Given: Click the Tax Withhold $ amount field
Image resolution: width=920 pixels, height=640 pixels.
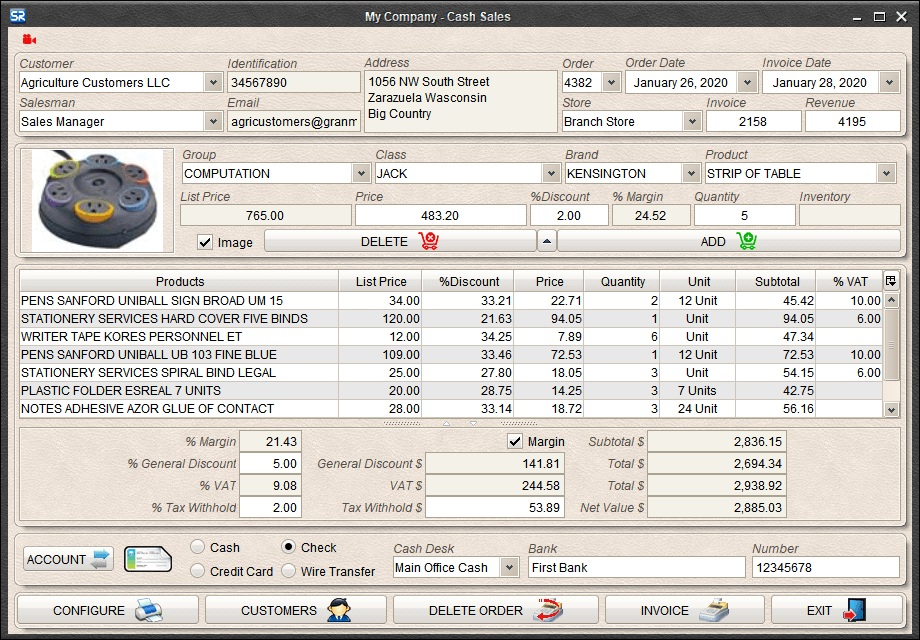Looking at the screenshot, I should (x=495, y=508).
